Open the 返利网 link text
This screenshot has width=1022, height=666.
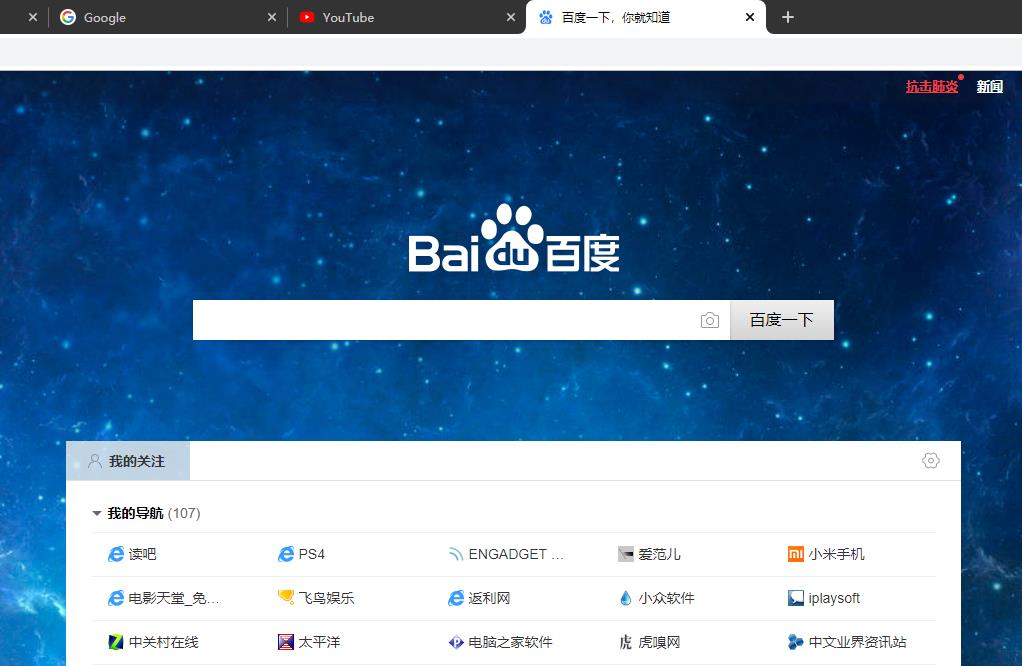[489, 598]
